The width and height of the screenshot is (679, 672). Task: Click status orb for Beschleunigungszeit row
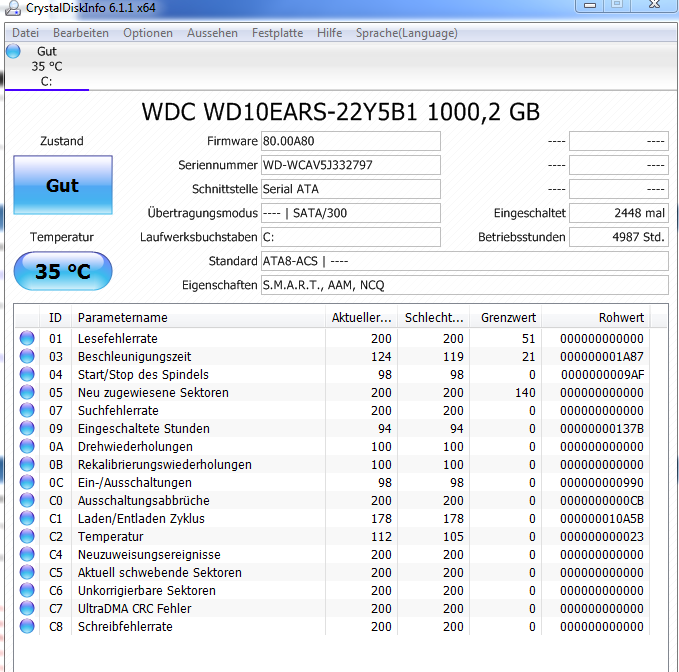tap(27, 356)
